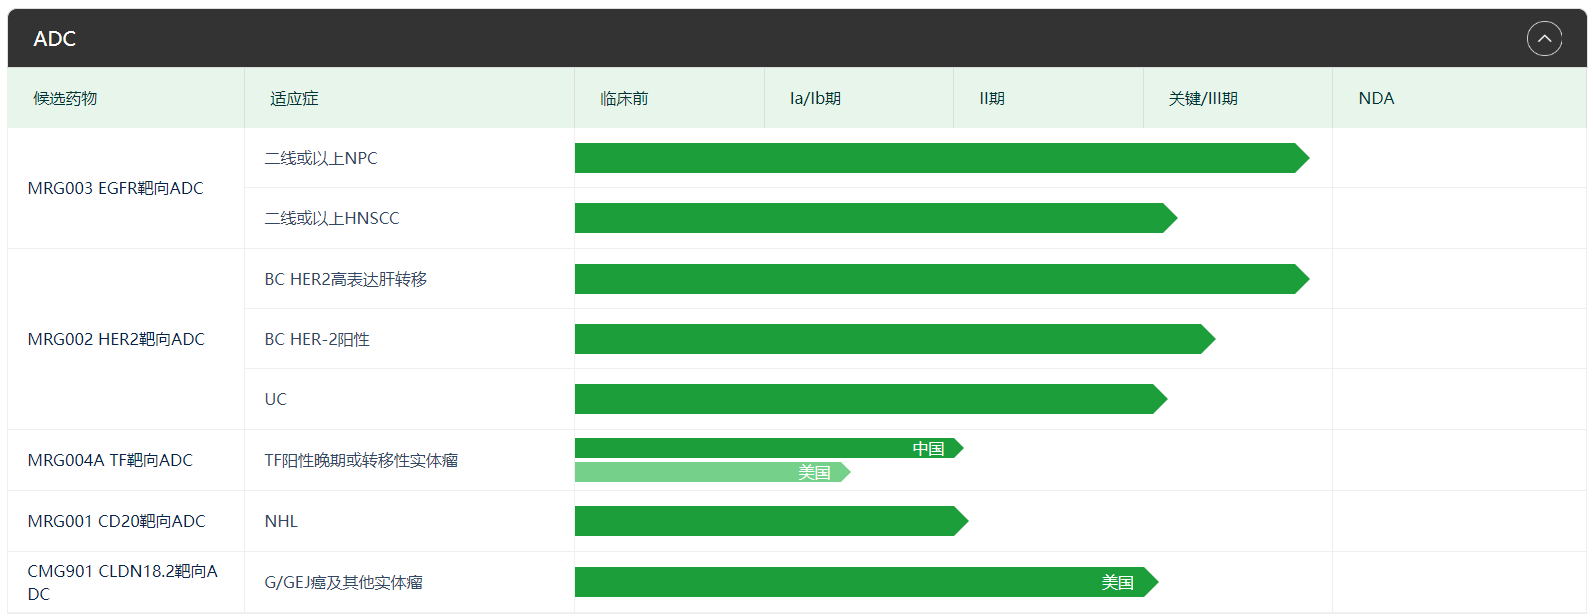1593x616 pixels.
Task: Click MRG004A TF靶向ADC candidate name
Action: (110, 460)
